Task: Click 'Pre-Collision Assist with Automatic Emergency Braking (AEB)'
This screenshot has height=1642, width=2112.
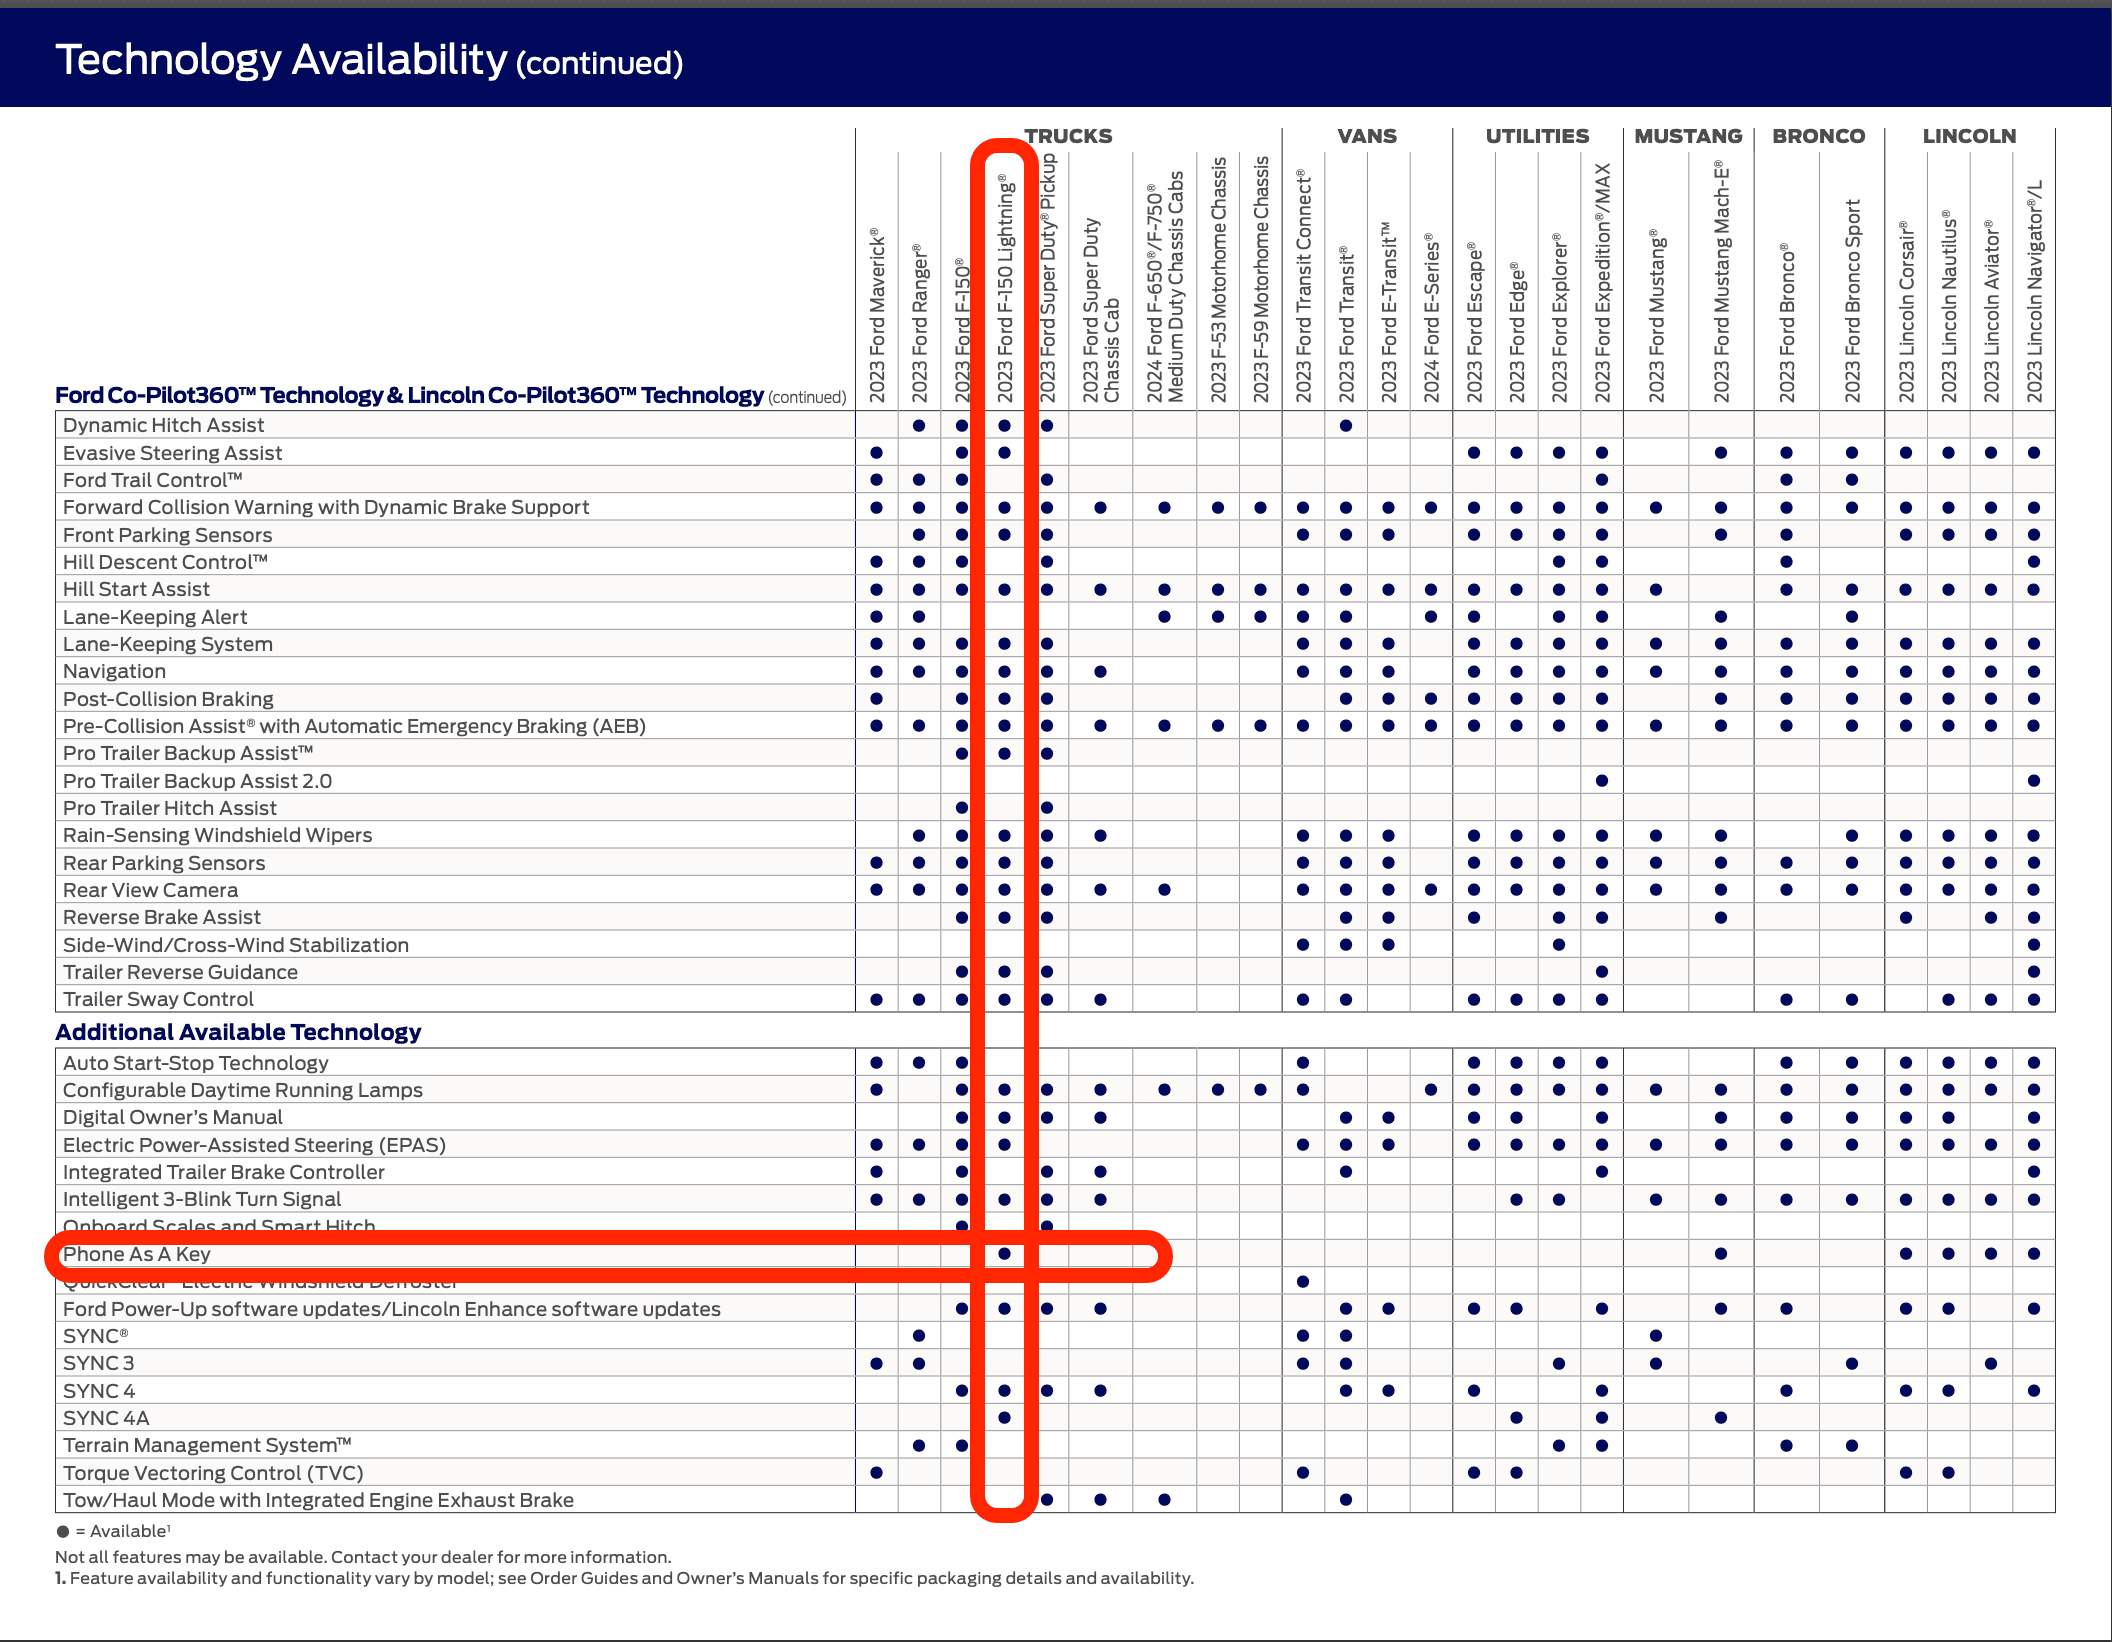Action: point(354,726)
